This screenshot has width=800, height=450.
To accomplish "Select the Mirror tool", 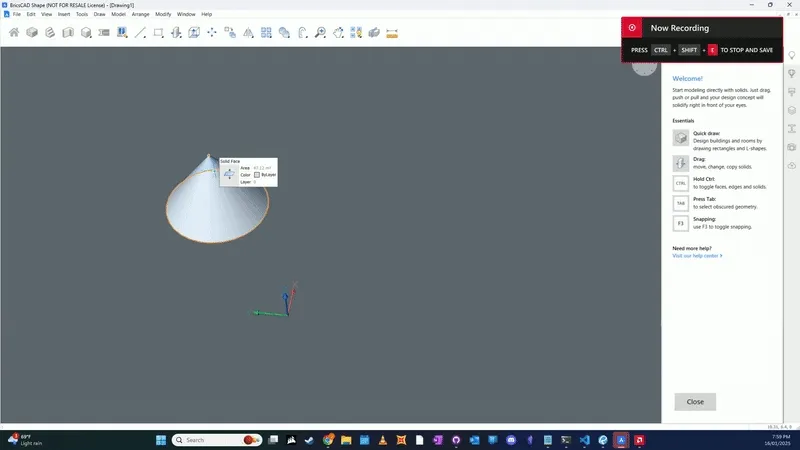I will tap(248, 33).
